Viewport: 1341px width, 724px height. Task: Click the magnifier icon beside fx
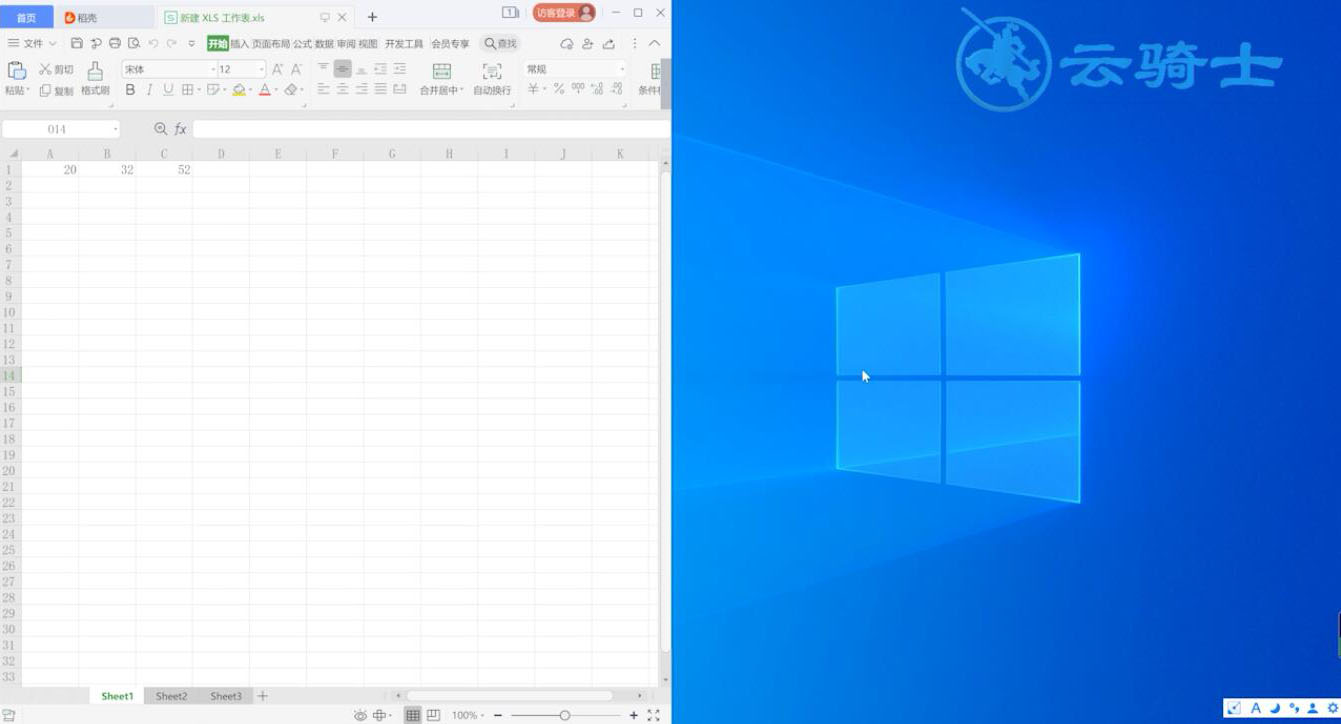160,129
